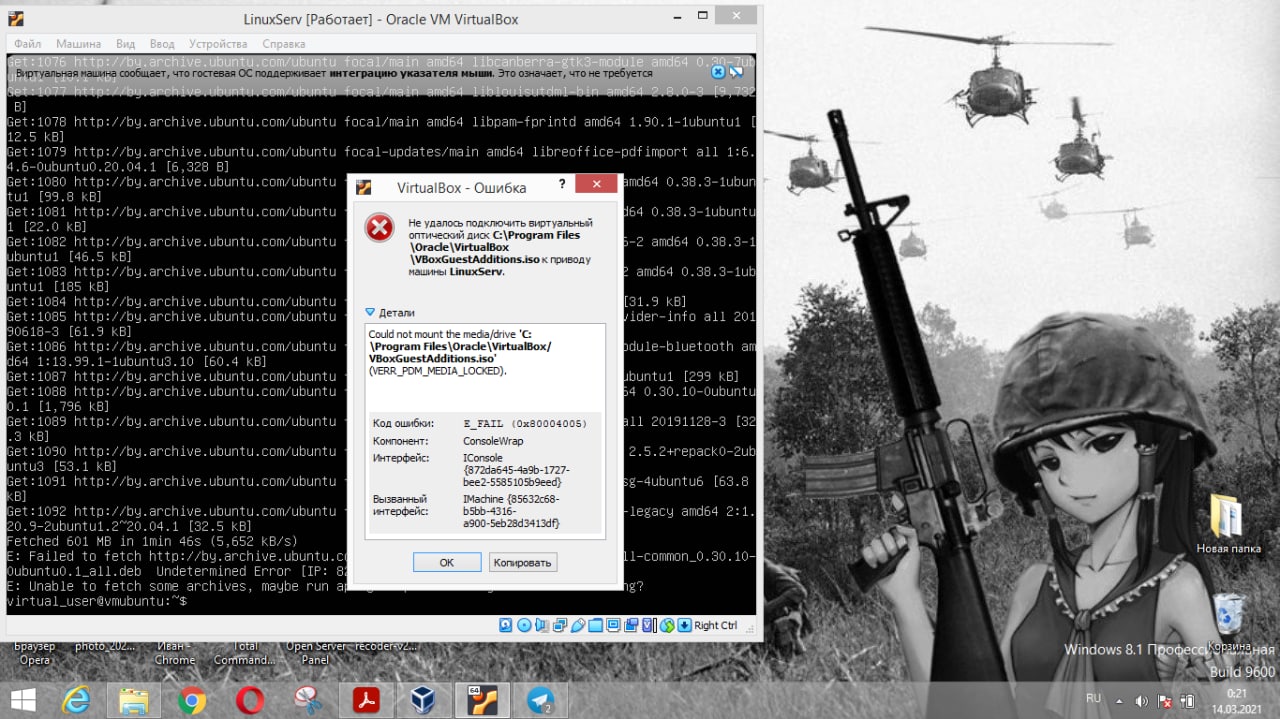
Task: Open Adobe Acrobat Reader from taskbar
Action: point(366,699)
